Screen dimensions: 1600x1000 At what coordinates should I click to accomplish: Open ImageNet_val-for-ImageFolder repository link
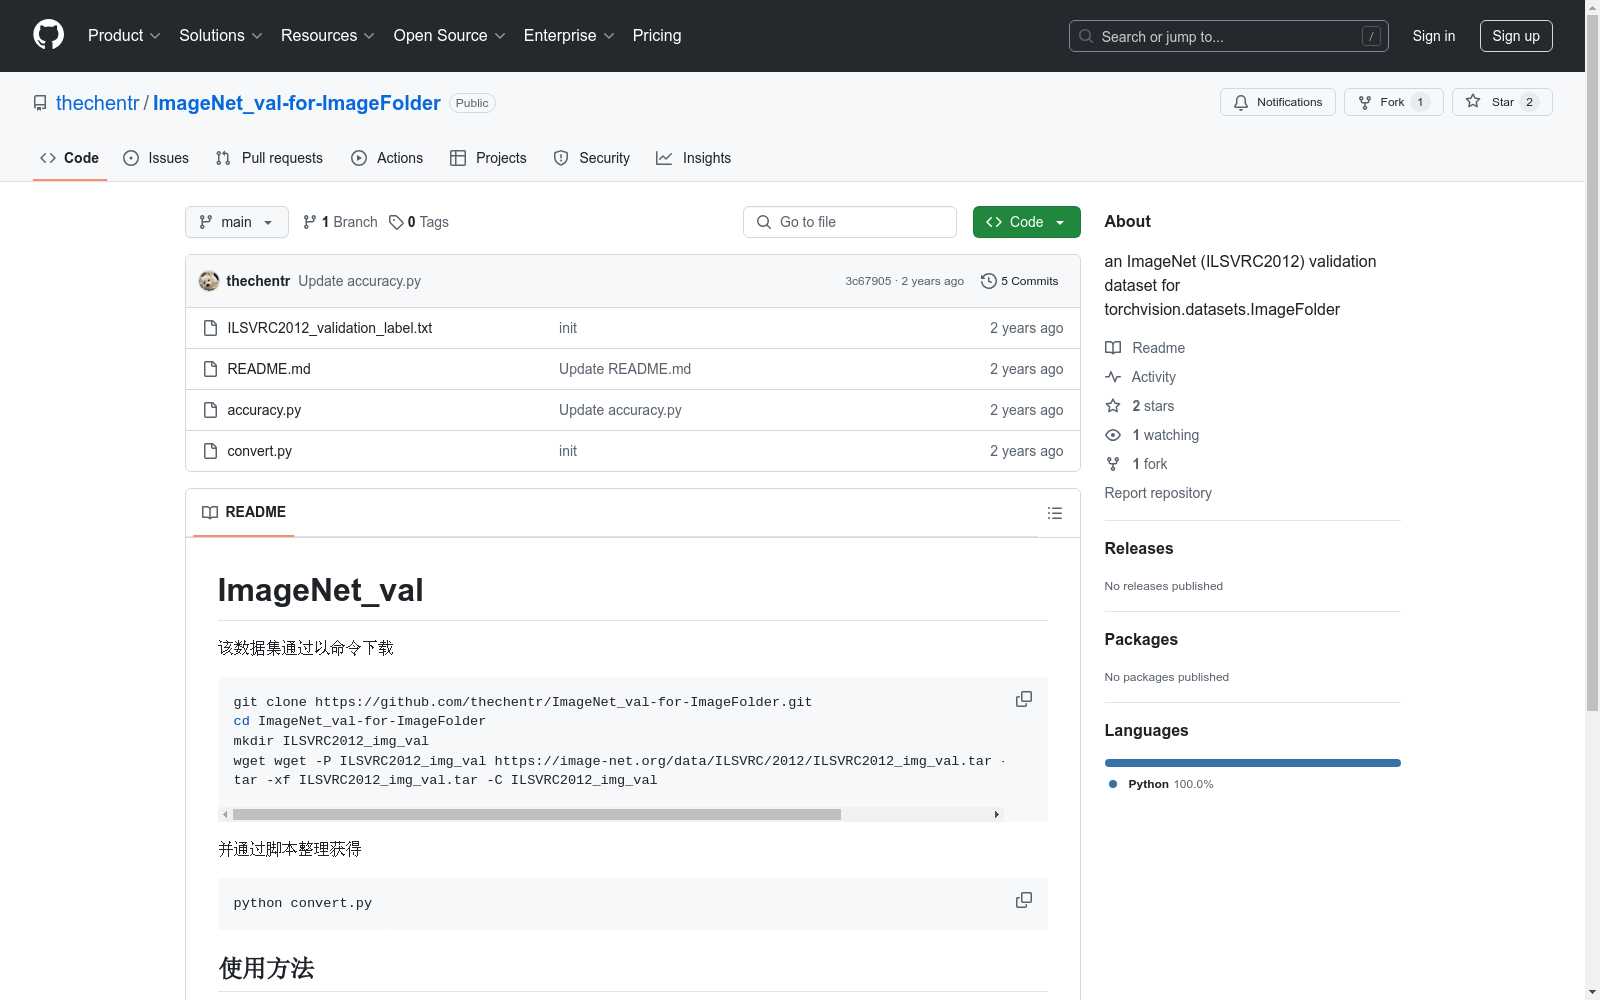(x=297, y=103)
